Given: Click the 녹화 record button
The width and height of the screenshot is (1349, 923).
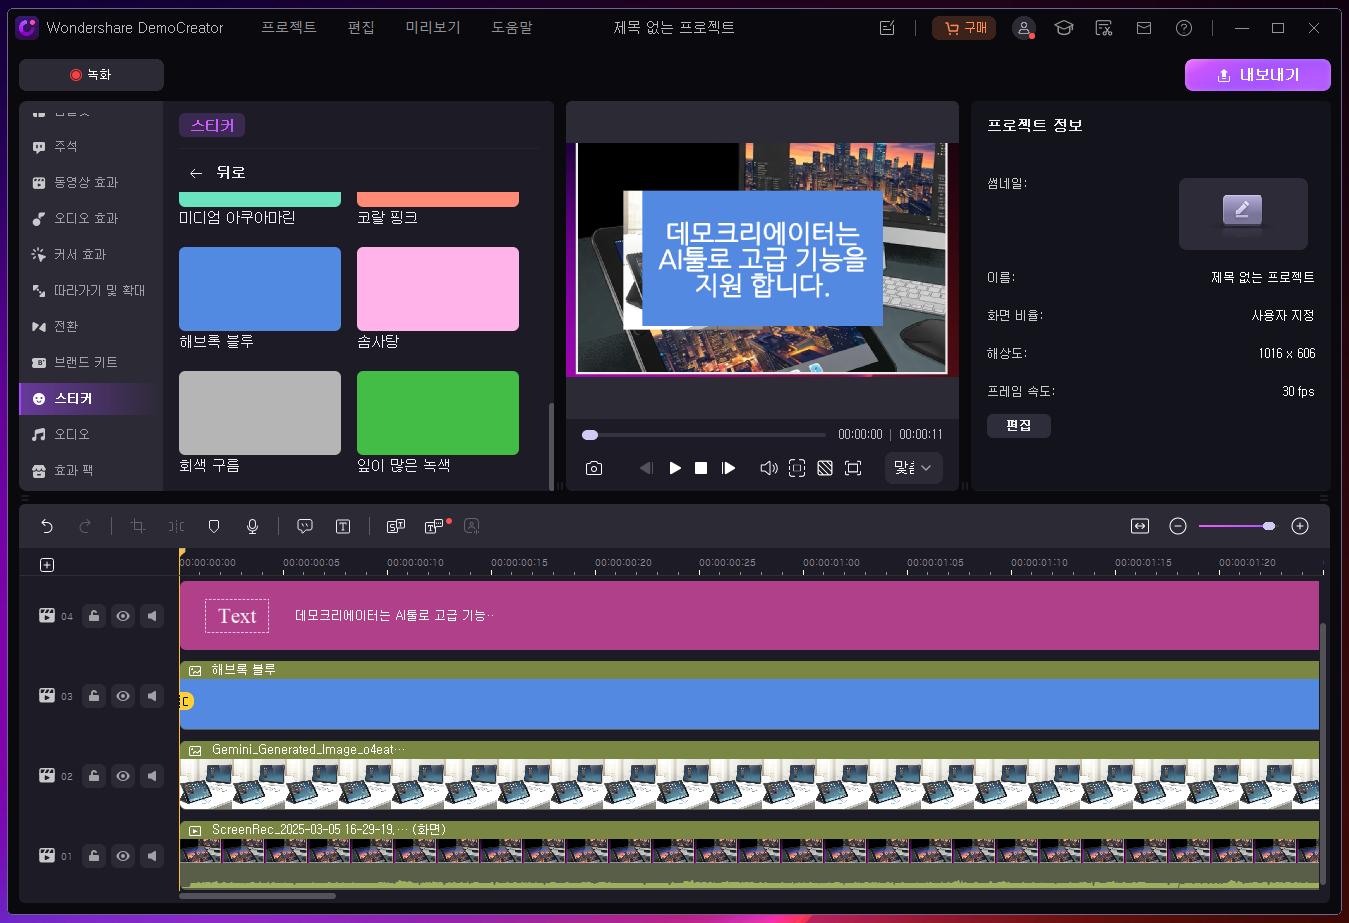Looking at the screenshot, I should click(x=91, y=75).
